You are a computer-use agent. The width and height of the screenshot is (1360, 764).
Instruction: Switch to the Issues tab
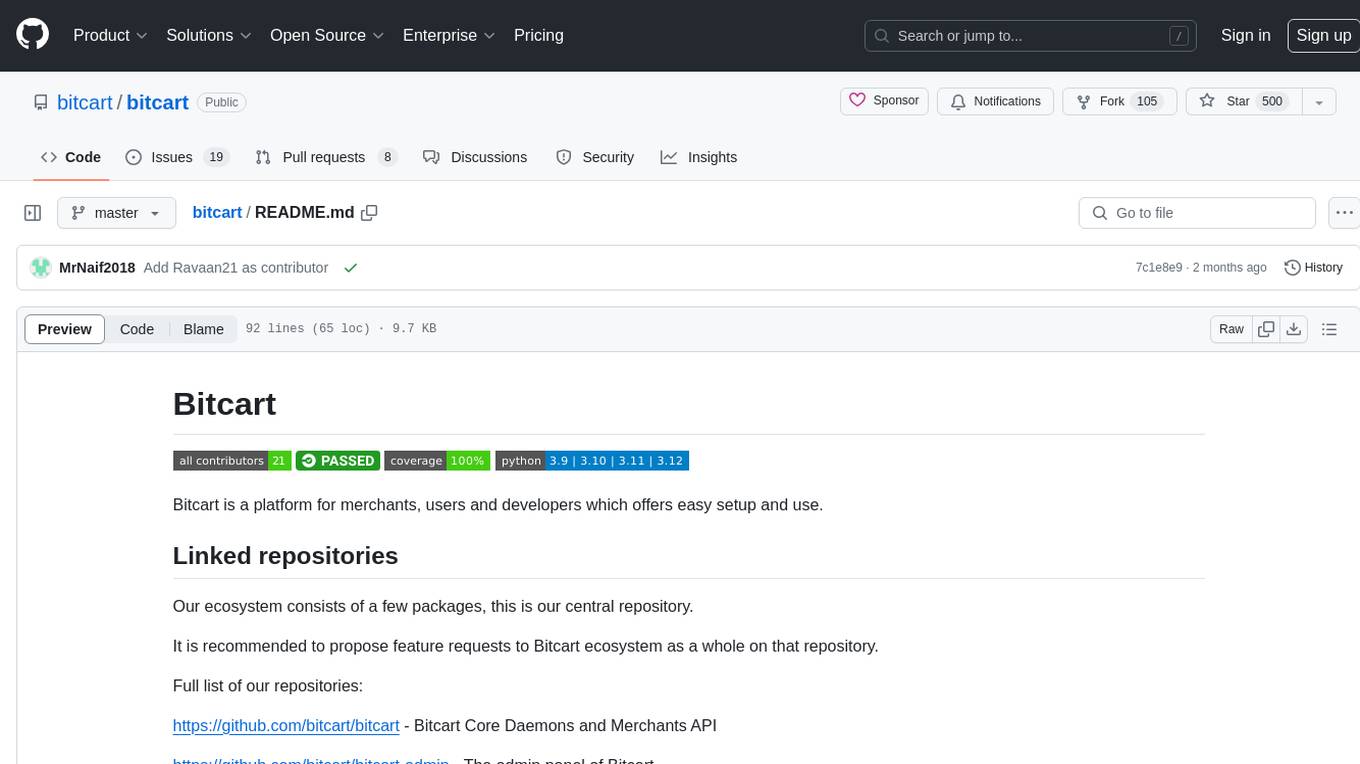[176, 157]
